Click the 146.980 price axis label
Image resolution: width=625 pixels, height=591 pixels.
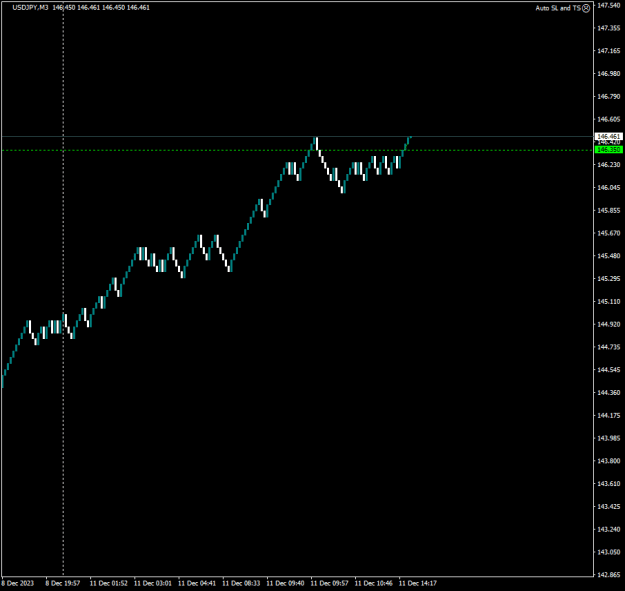coord(609,73)
